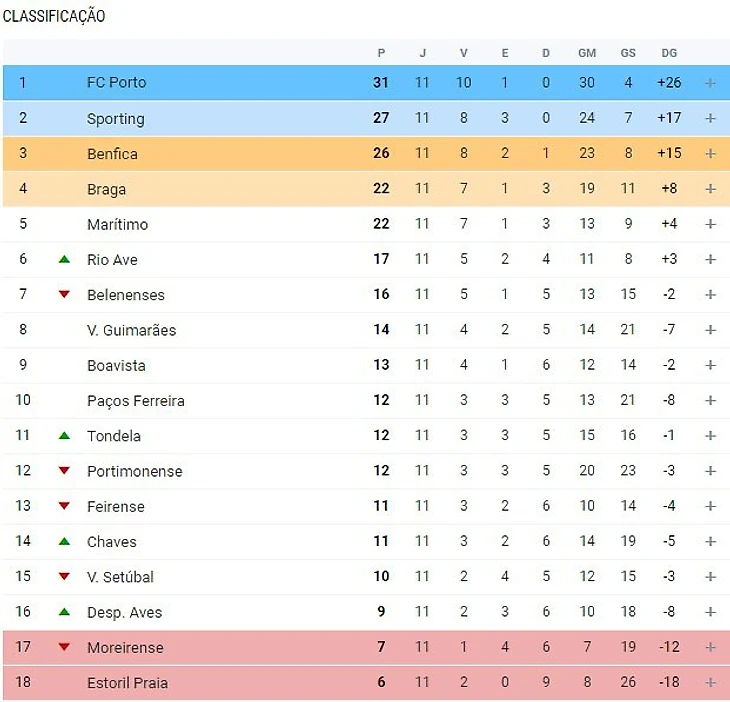Expand the FC Porto row plus sign

click(x=710, y=83)
